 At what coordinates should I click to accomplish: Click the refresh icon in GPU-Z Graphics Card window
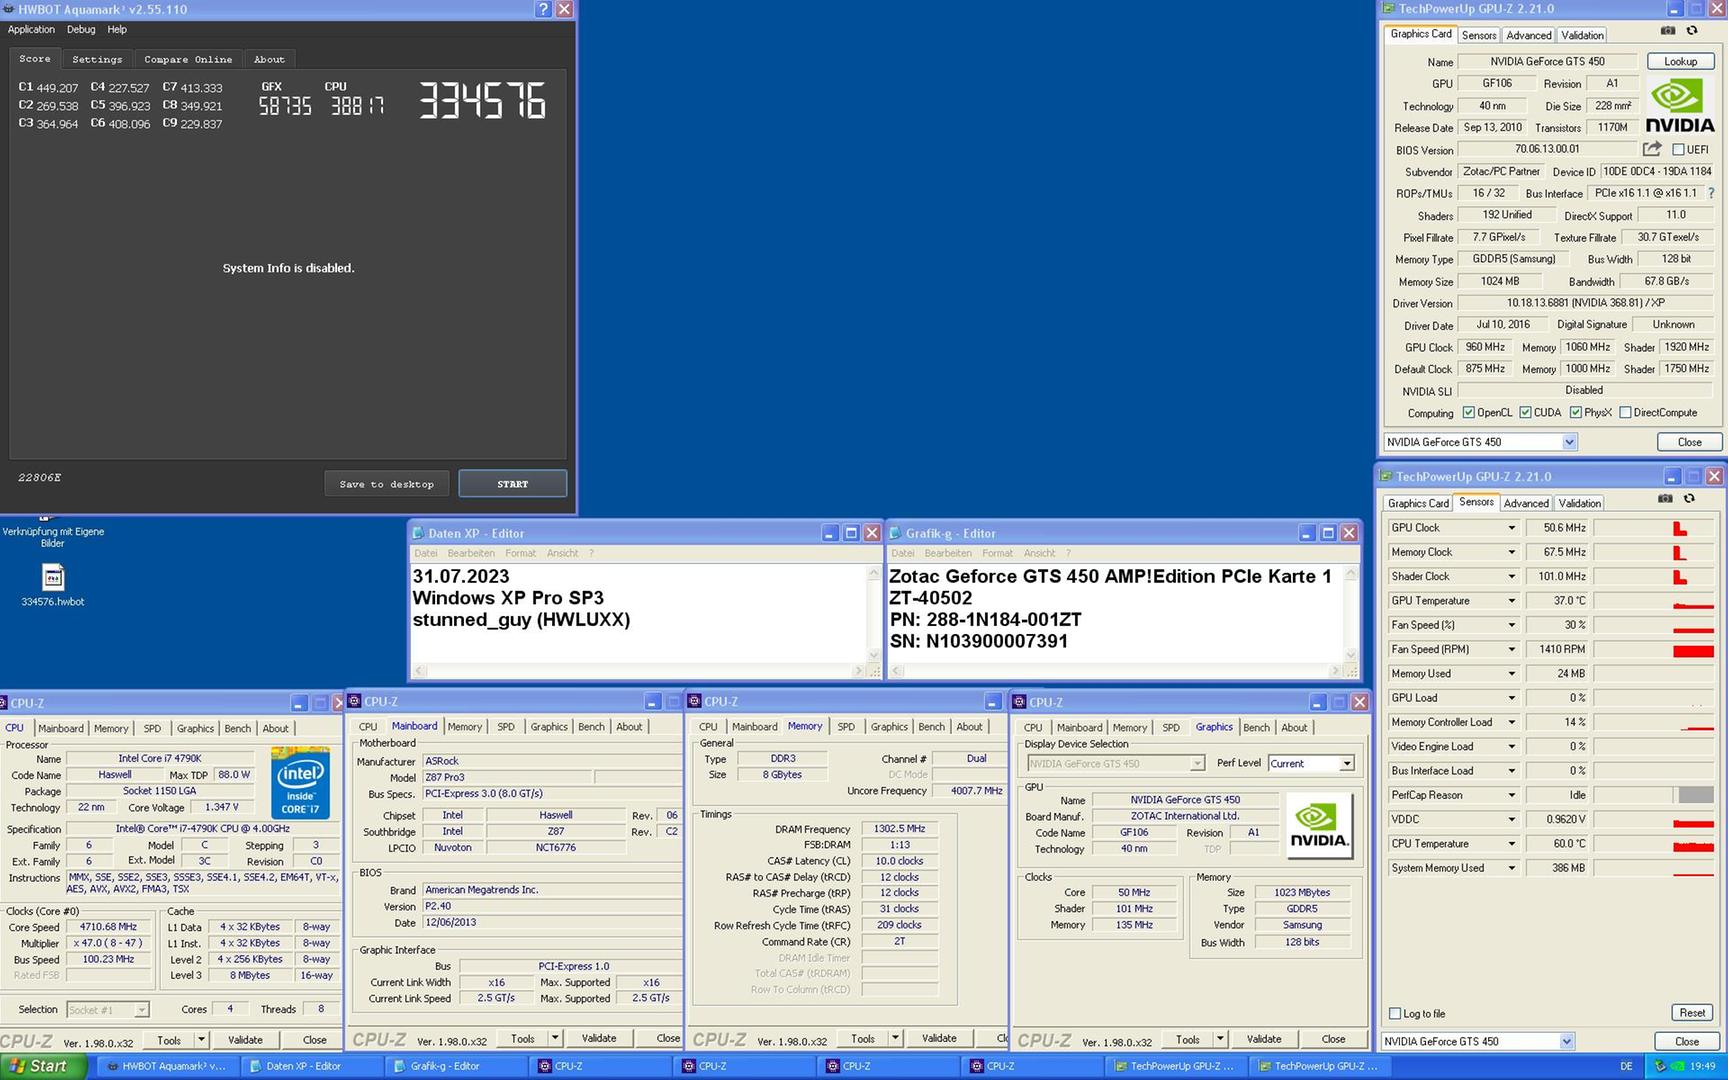pos(1692,31)
